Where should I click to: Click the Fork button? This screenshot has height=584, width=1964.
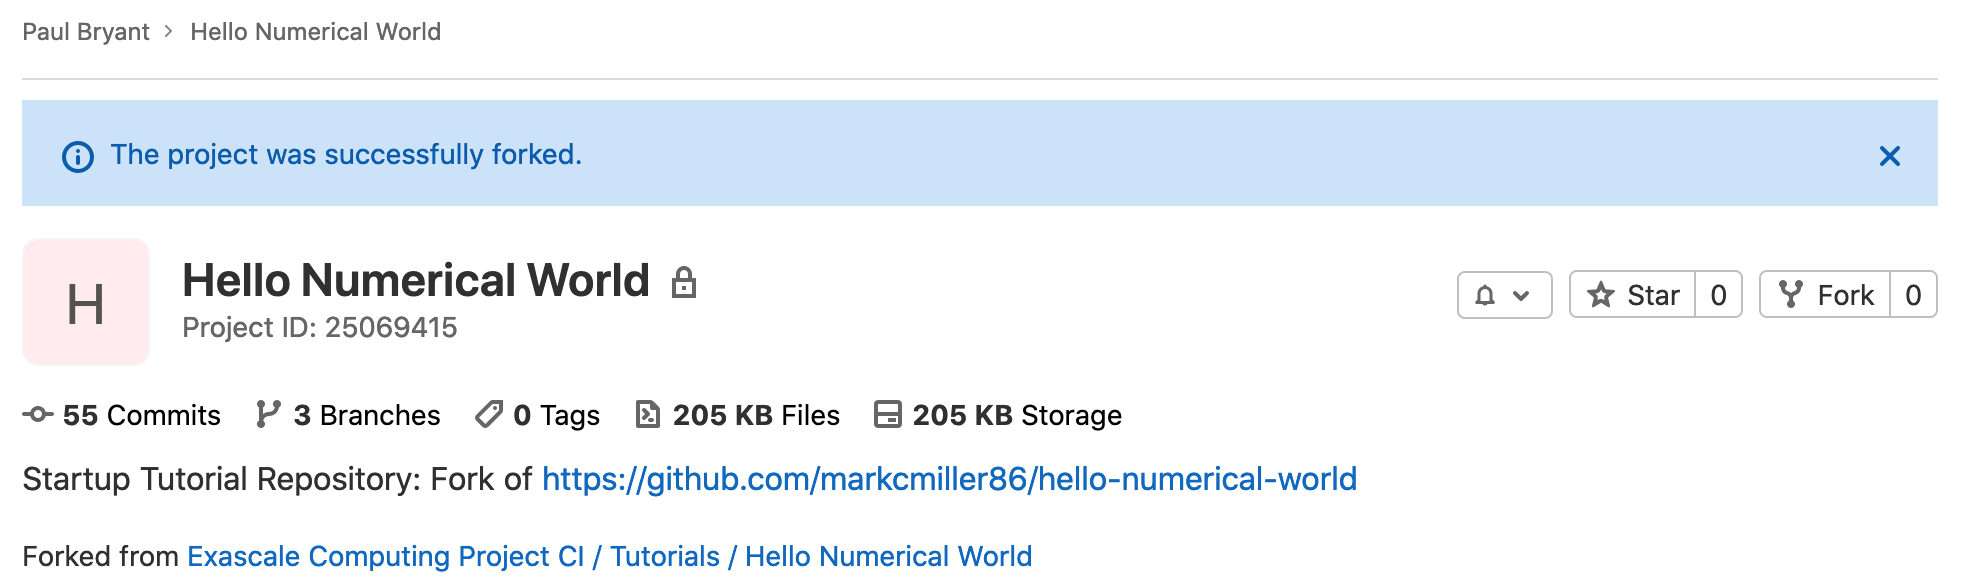point(1826,295)
